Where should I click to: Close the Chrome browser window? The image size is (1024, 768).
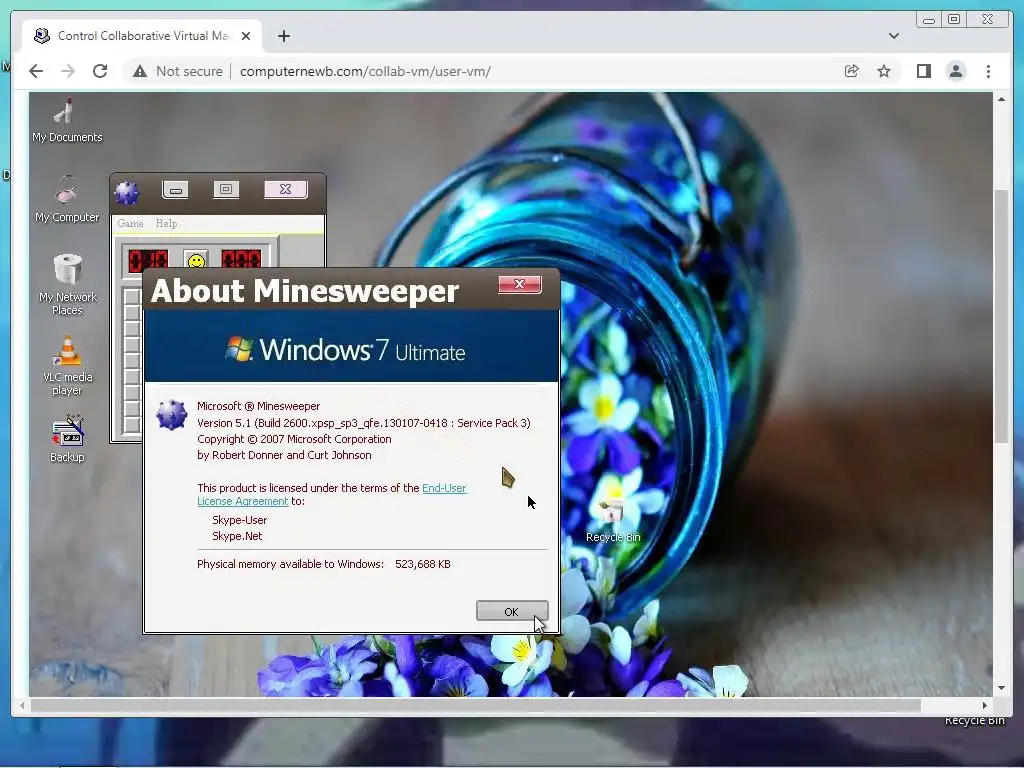[988, 20]
